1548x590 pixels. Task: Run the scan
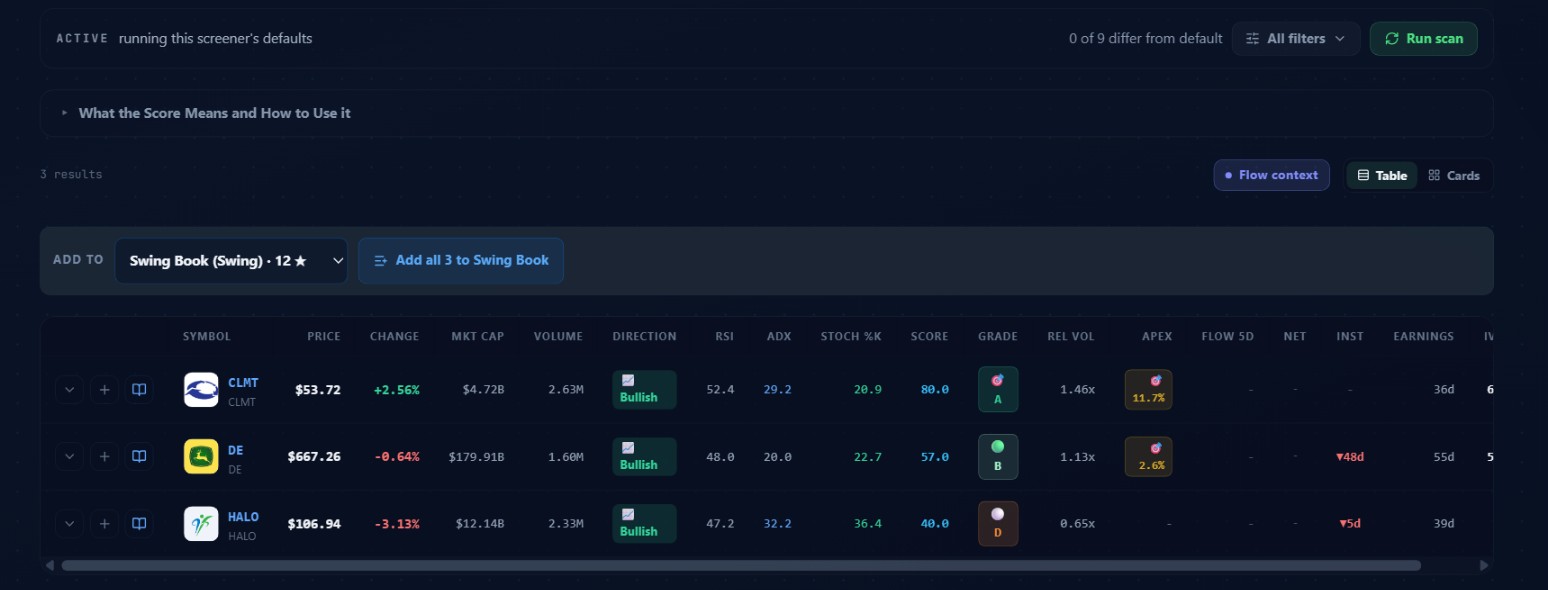(x=1424, y=39)
